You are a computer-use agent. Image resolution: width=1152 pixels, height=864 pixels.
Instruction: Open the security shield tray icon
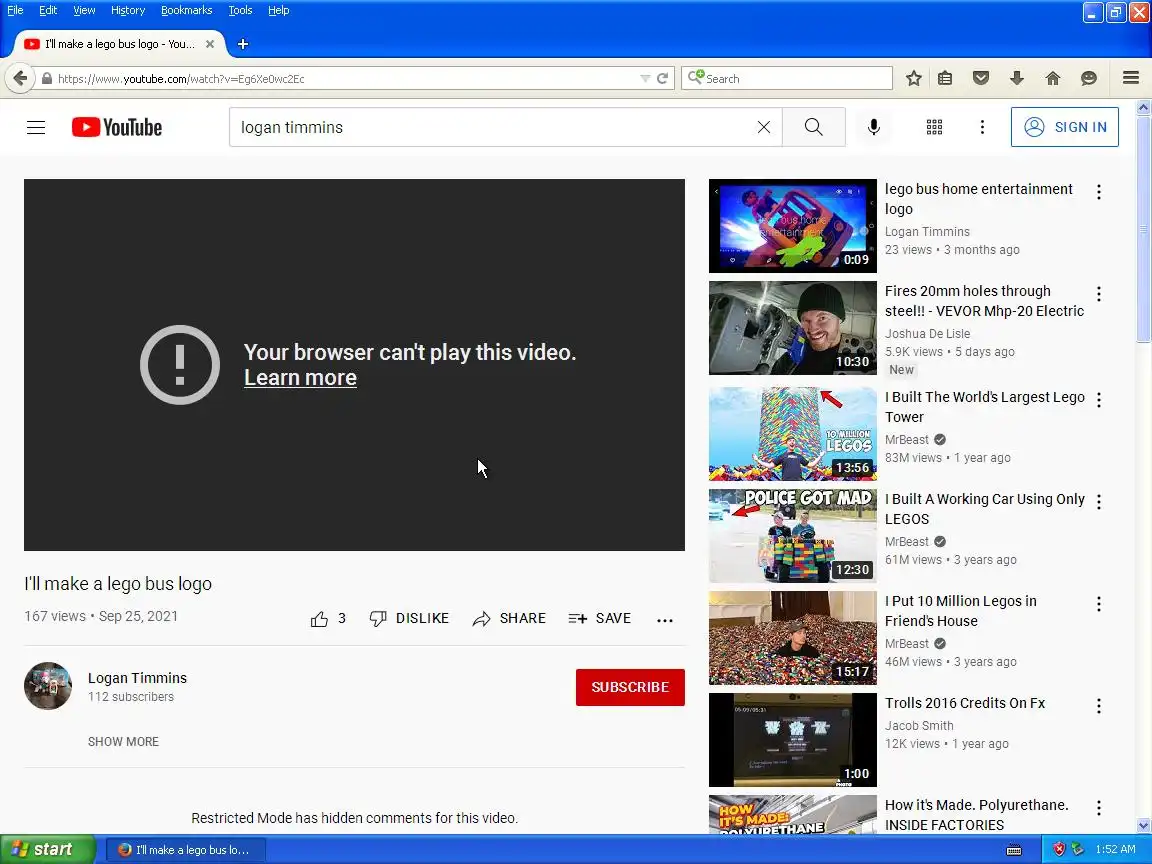coord(1059,849)
